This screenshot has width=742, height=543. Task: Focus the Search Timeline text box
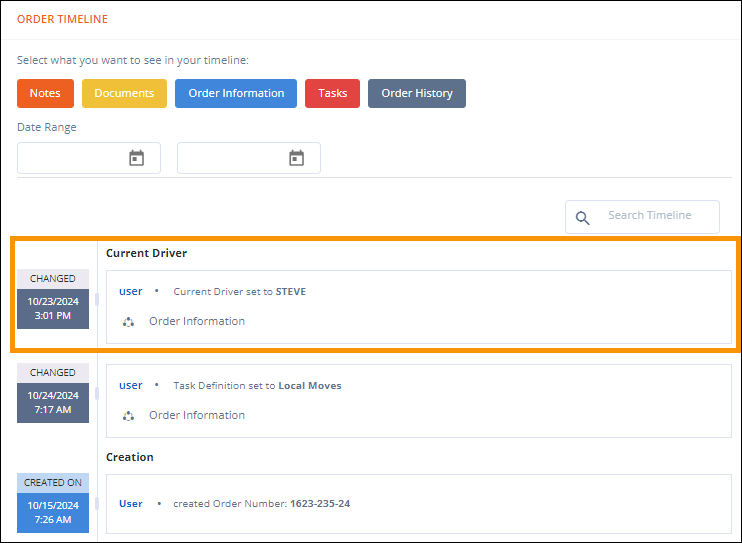[x=655, y=216]
